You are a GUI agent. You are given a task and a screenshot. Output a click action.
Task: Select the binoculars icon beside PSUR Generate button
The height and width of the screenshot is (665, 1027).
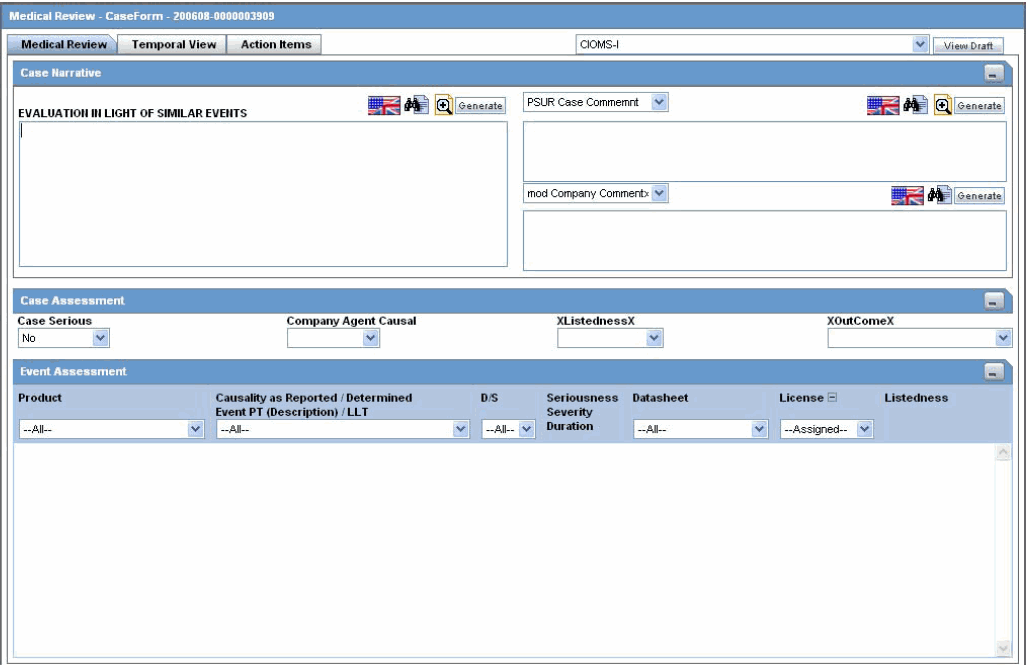(x=915, y=105)
